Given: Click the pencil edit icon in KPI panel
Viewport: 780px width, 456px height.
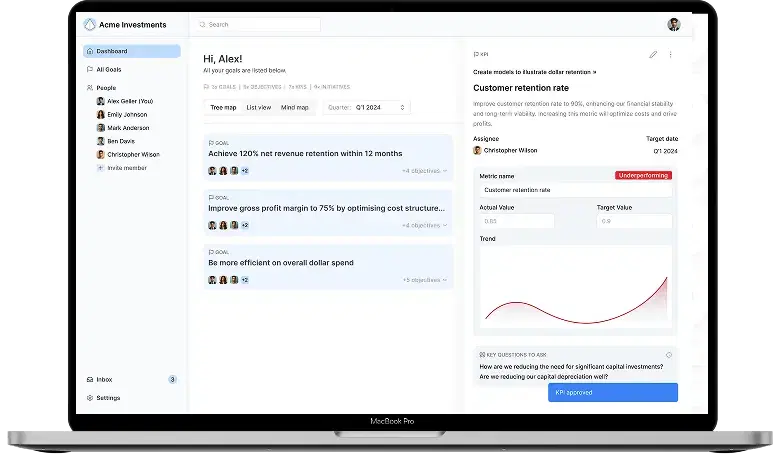Looking at the screenshot, I should pyautogui.click(x=653, y=55).
